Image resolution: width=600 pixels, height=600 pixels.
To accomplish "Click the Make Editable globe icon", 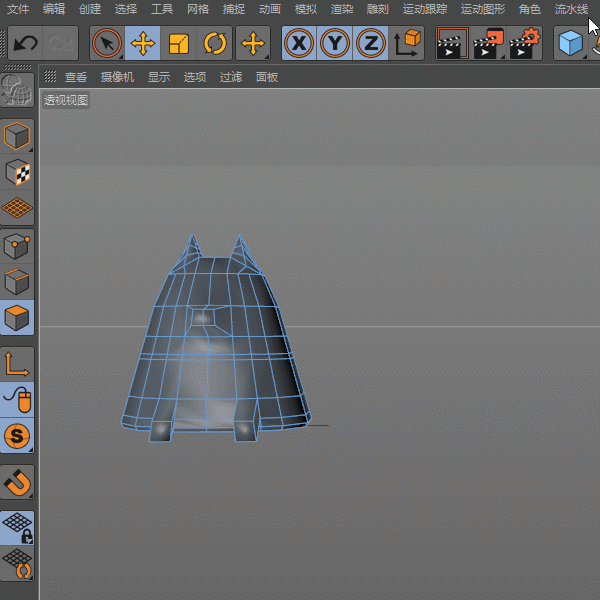I will pyautogui.click(x=17, y=90).
